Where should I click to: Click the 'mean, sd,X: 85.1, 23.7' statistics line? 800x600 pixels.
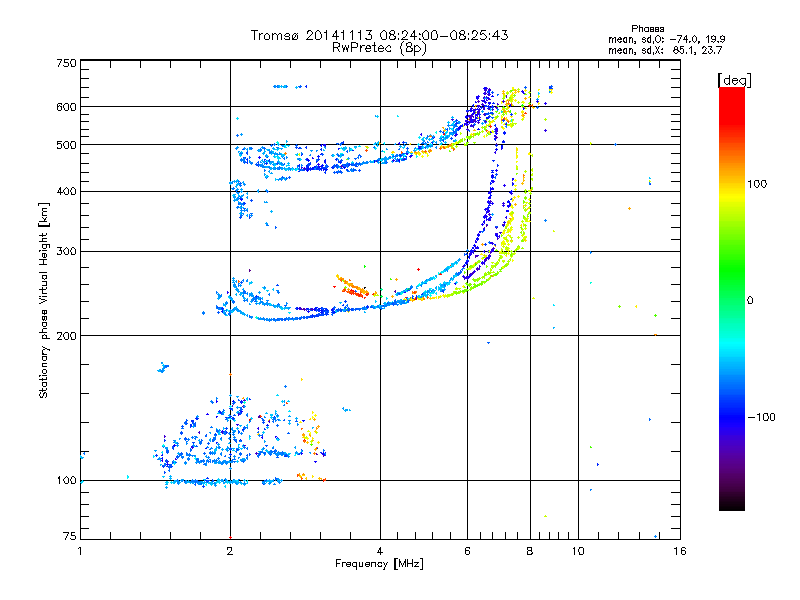point(665,50)
